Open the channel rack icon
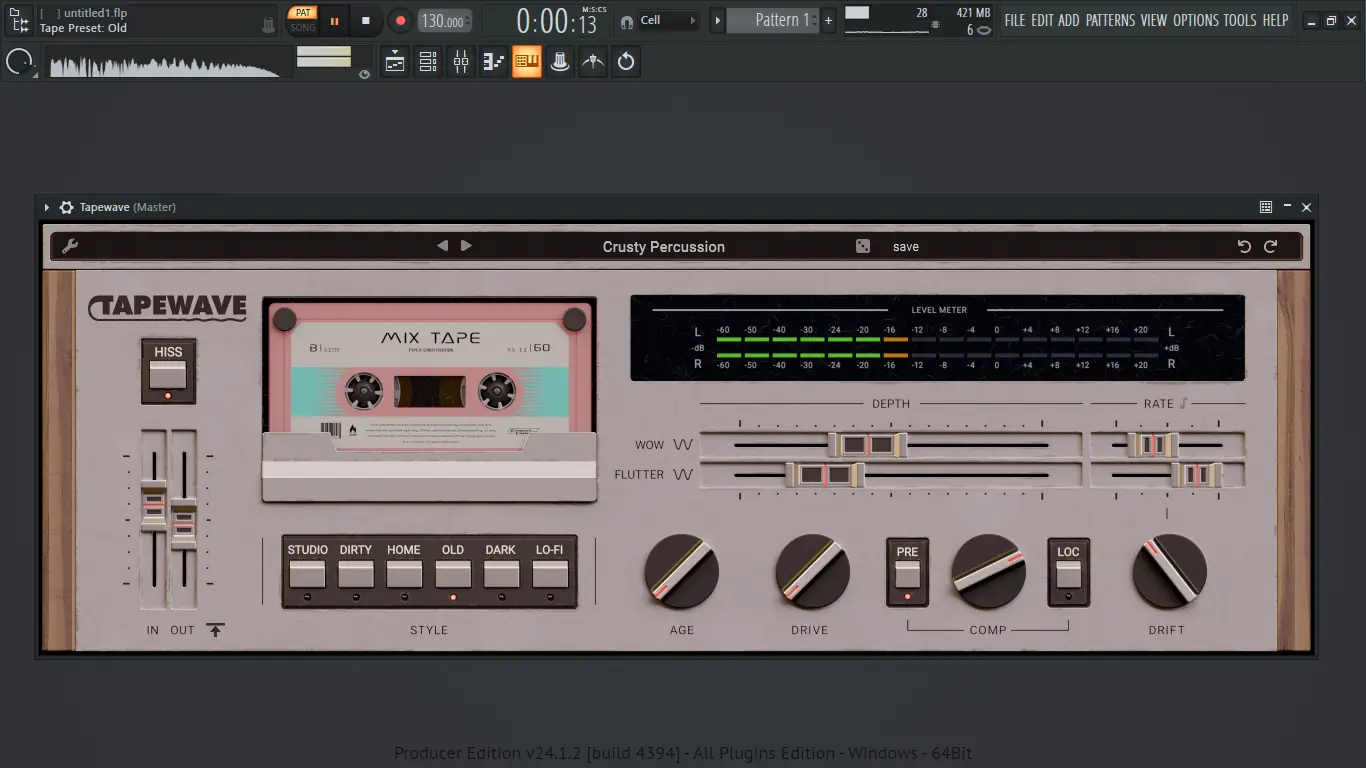 coord(428,62)
